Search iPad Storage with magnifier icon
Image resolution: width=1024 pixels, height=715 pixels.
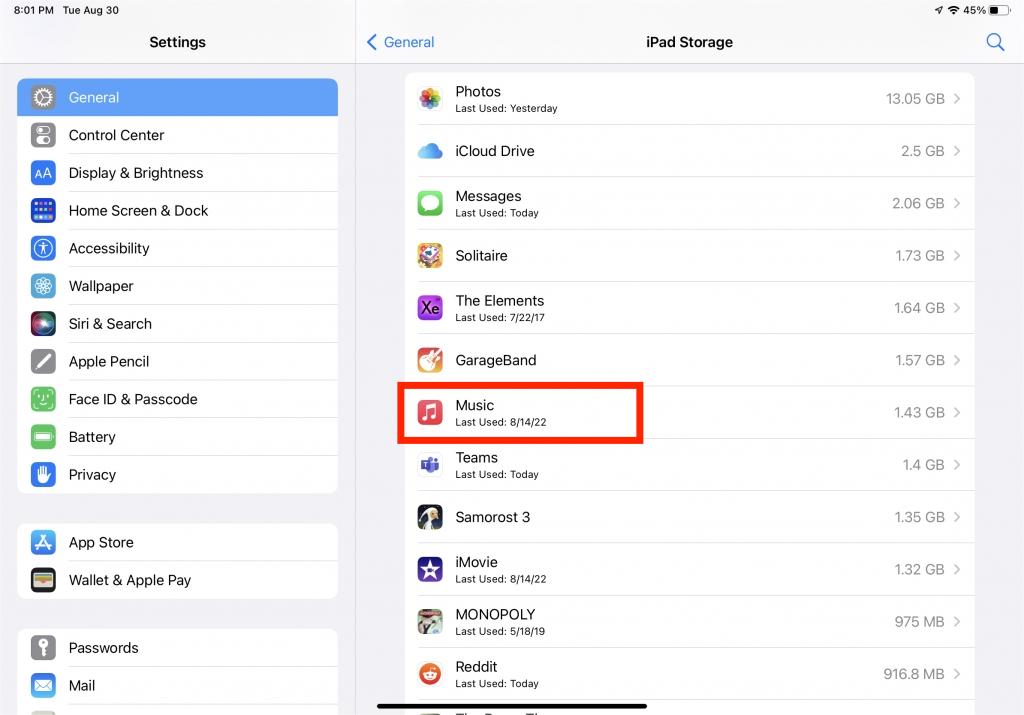click(995, 42)
